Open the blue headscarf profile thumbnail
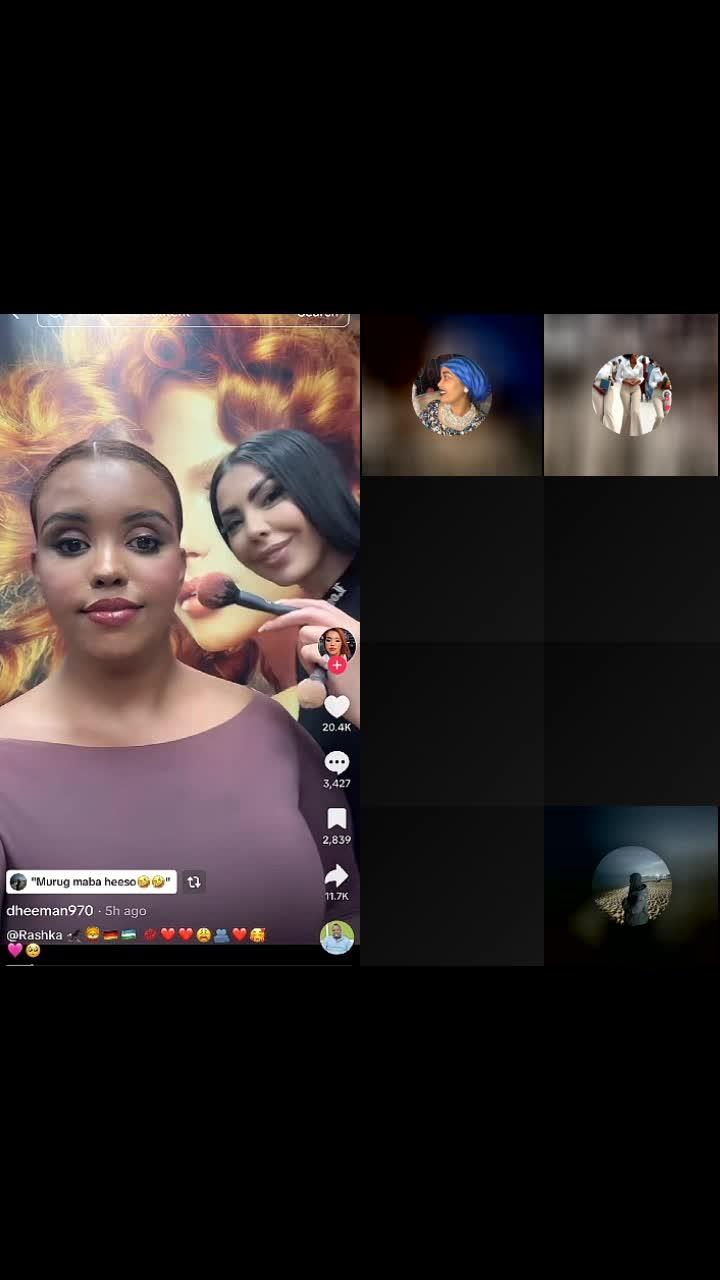 452,395
